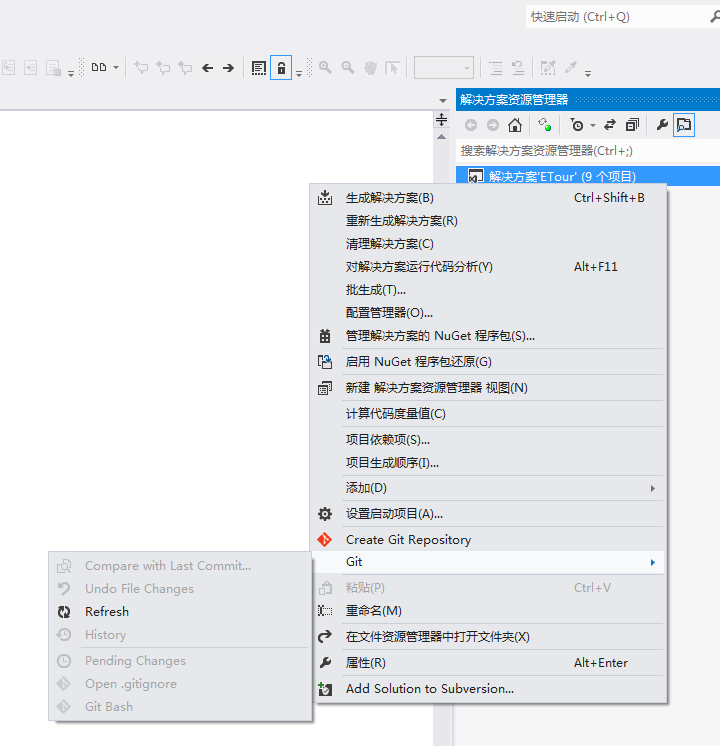Click the right arrow navigate forward icon

click(228, 68)
